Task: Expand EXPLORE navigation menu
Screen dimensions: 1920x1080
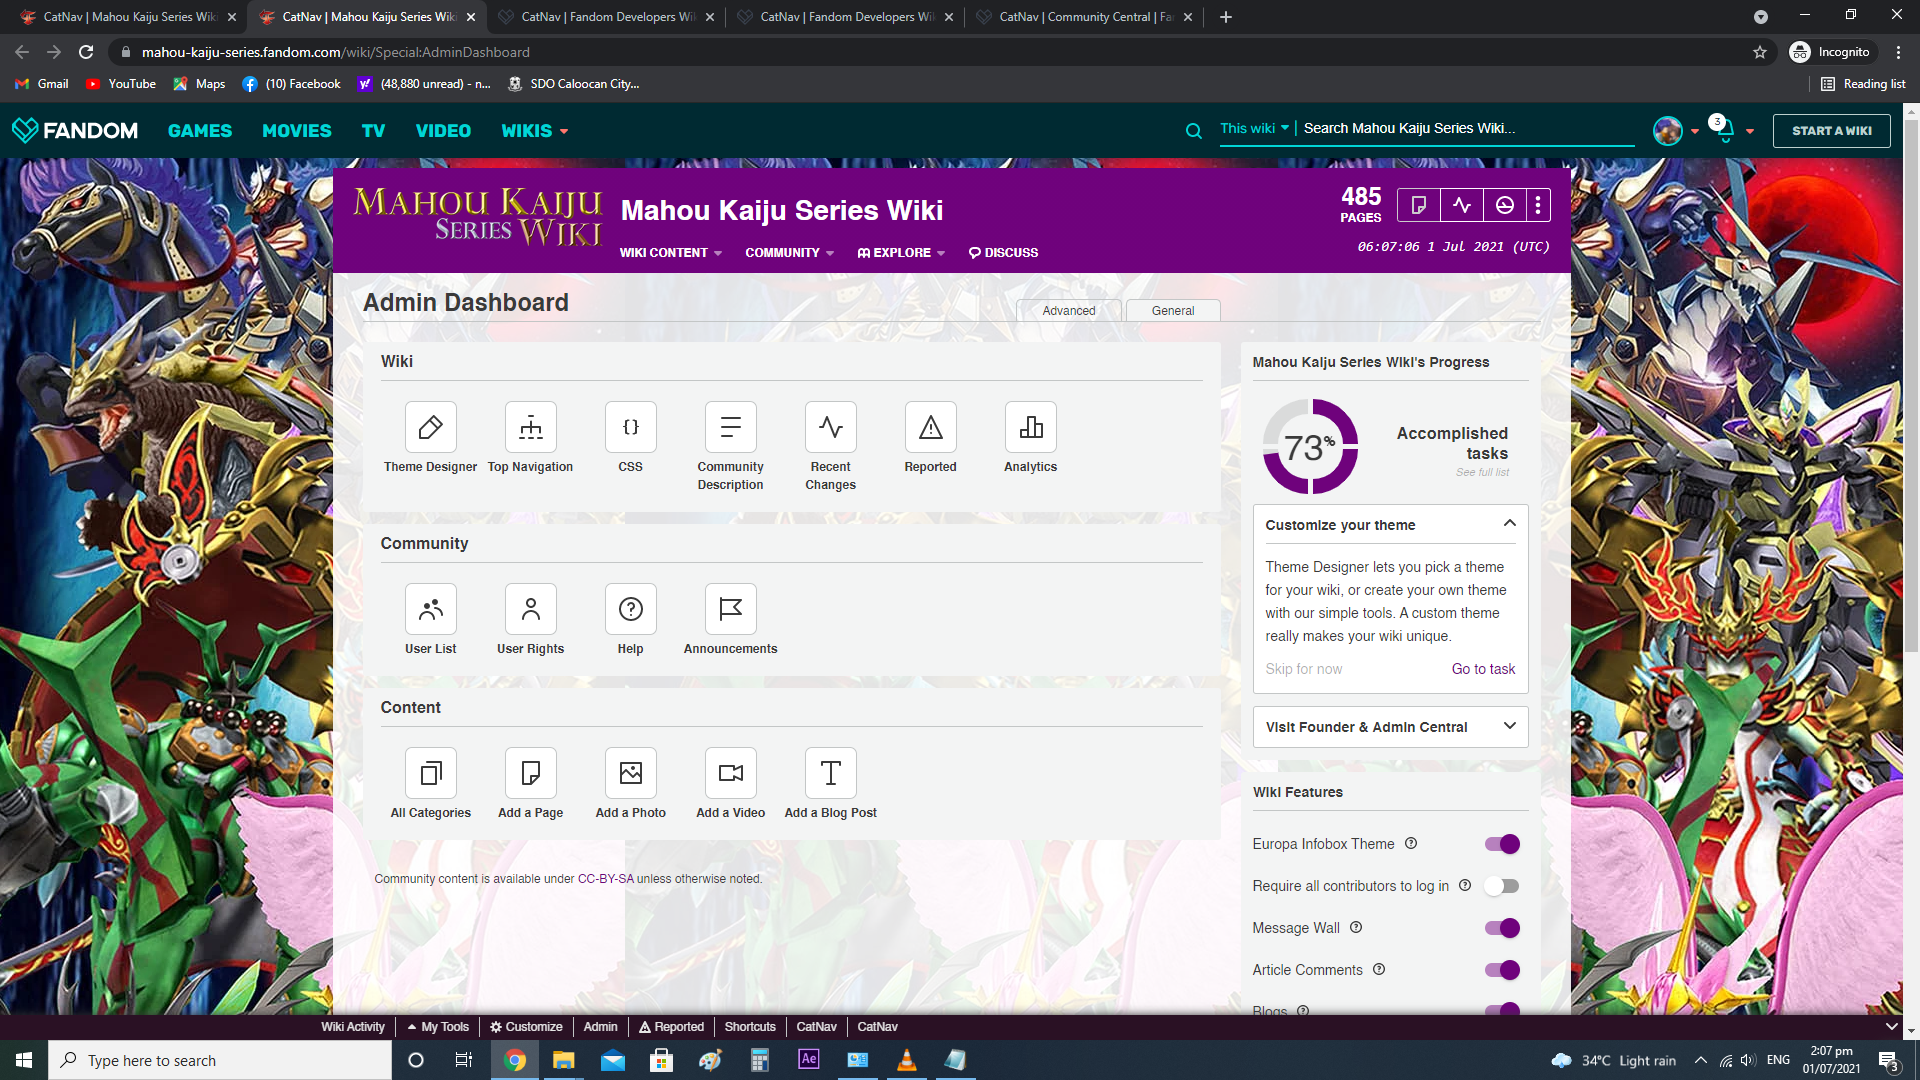Action: coord(901,253)
